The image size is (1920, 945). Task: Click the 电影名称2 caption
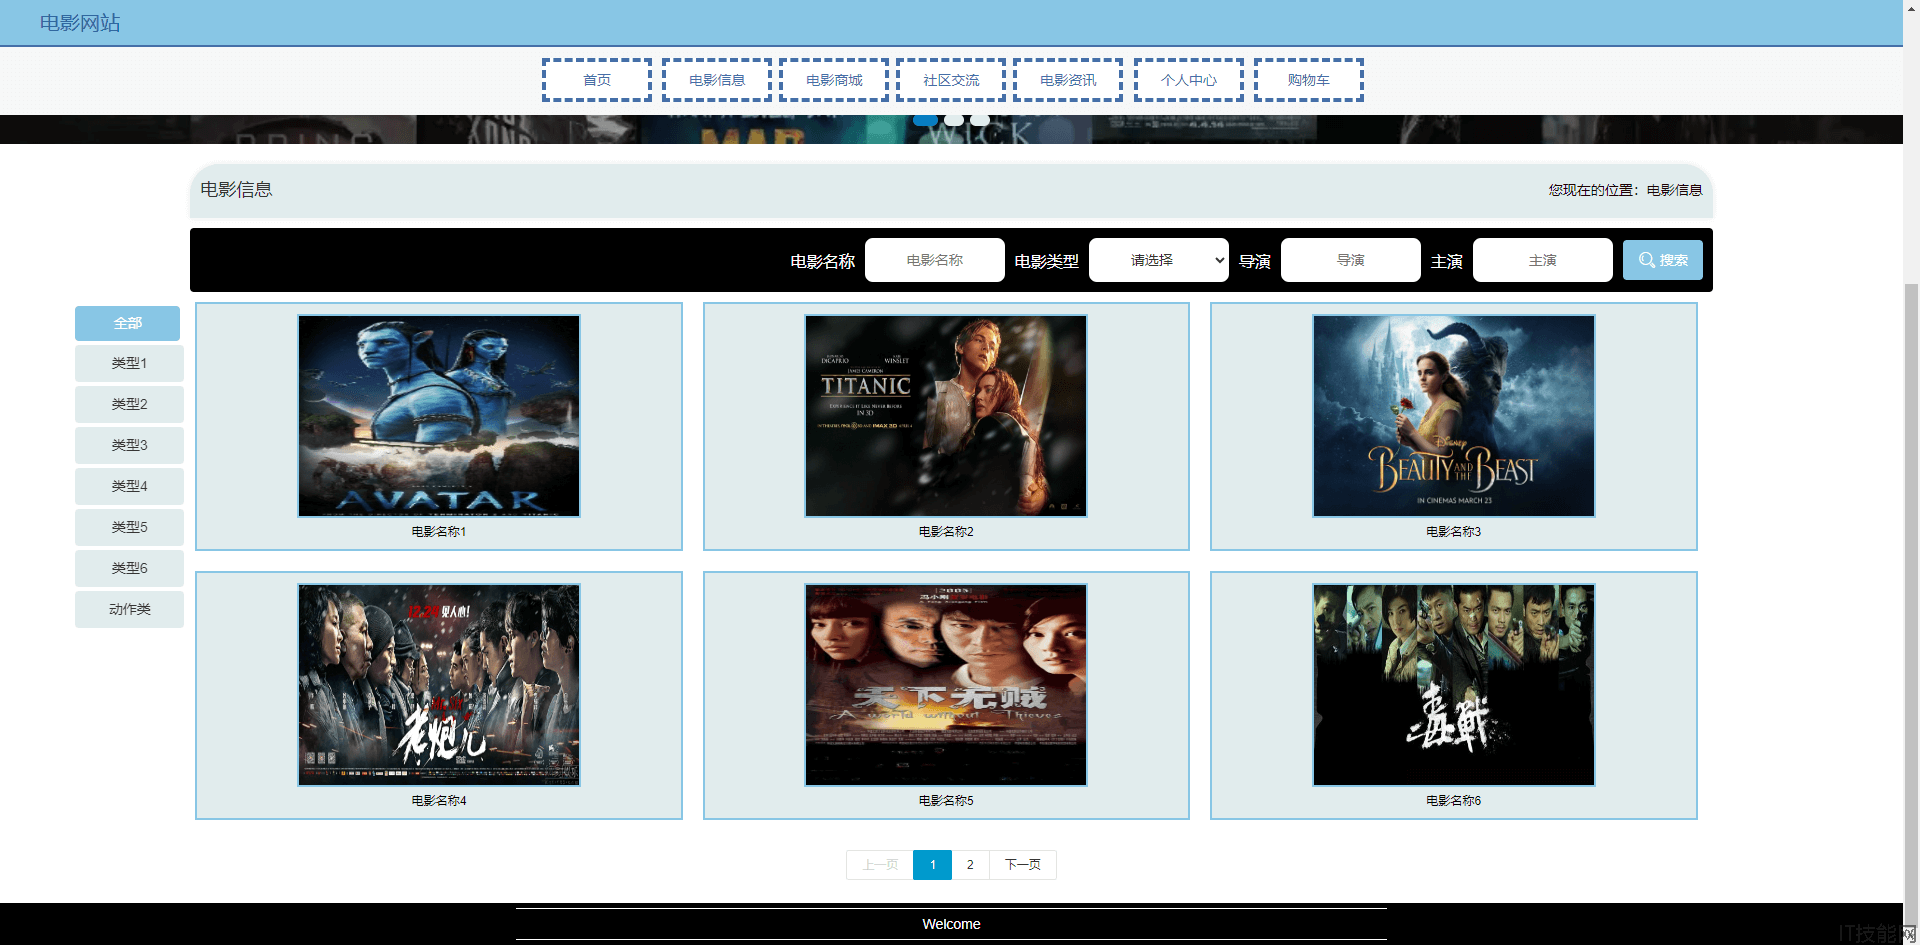[x=946, y=532]
